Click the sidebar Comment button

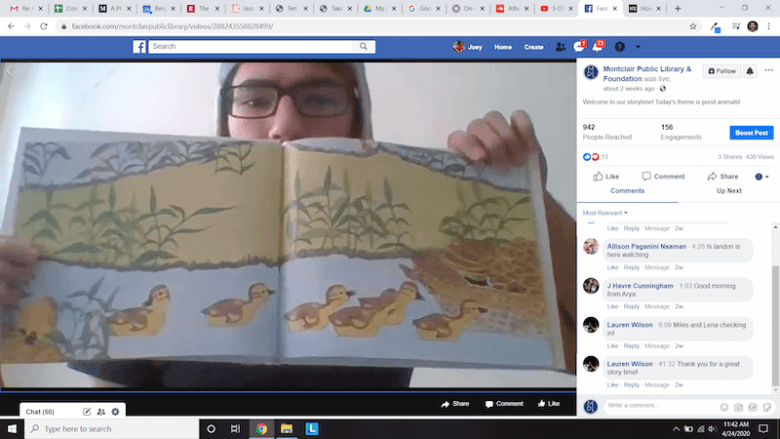[x=663, y=176]
